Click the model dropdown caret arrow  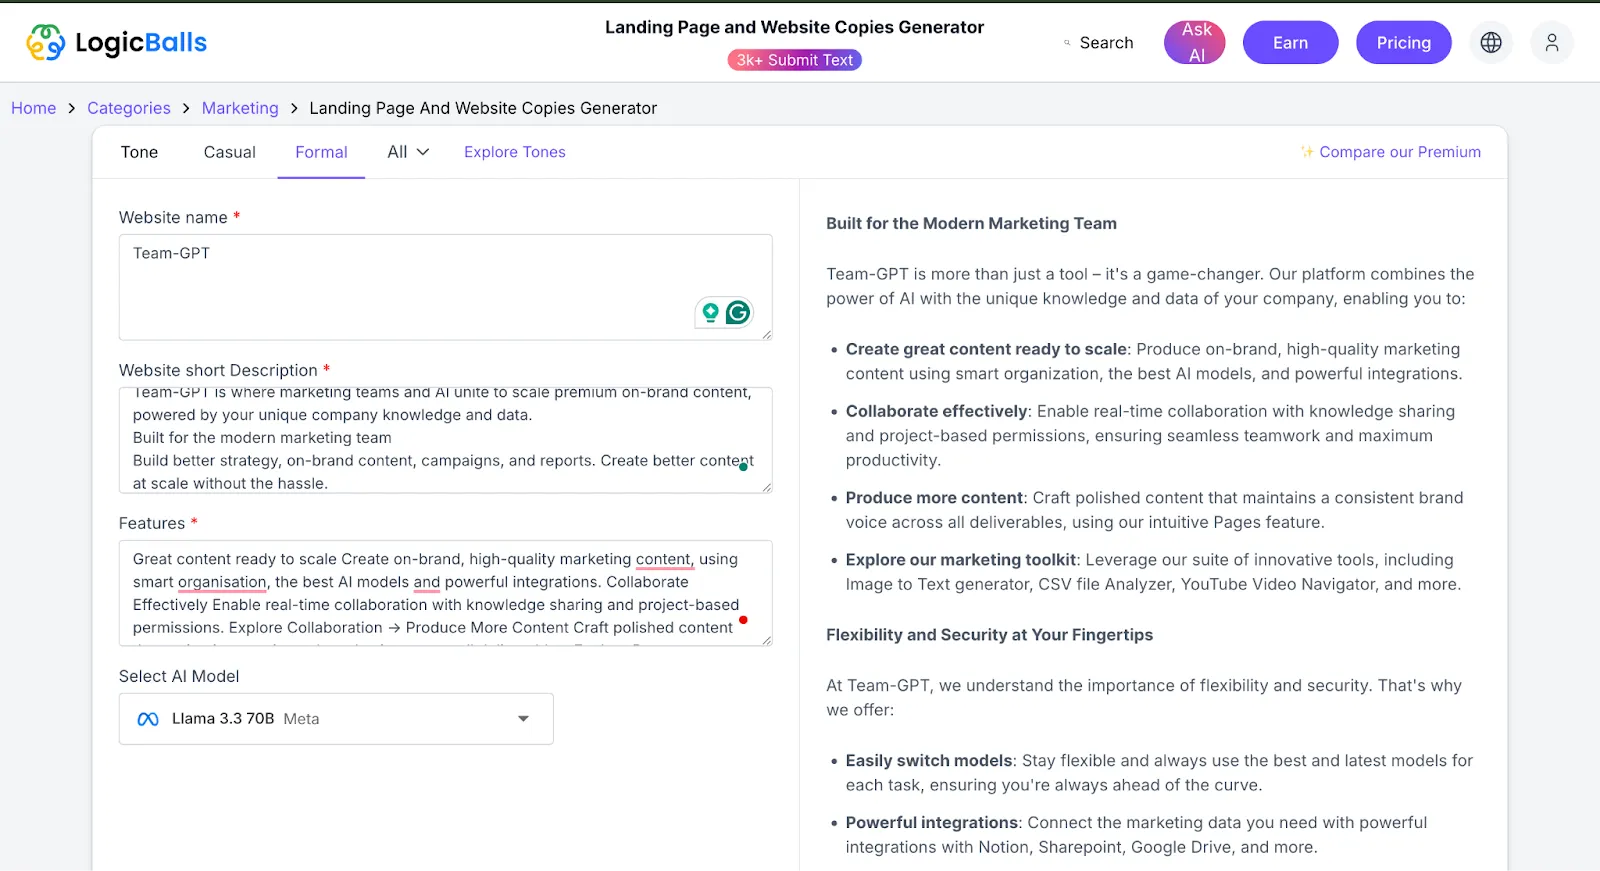tap(523, 719)
